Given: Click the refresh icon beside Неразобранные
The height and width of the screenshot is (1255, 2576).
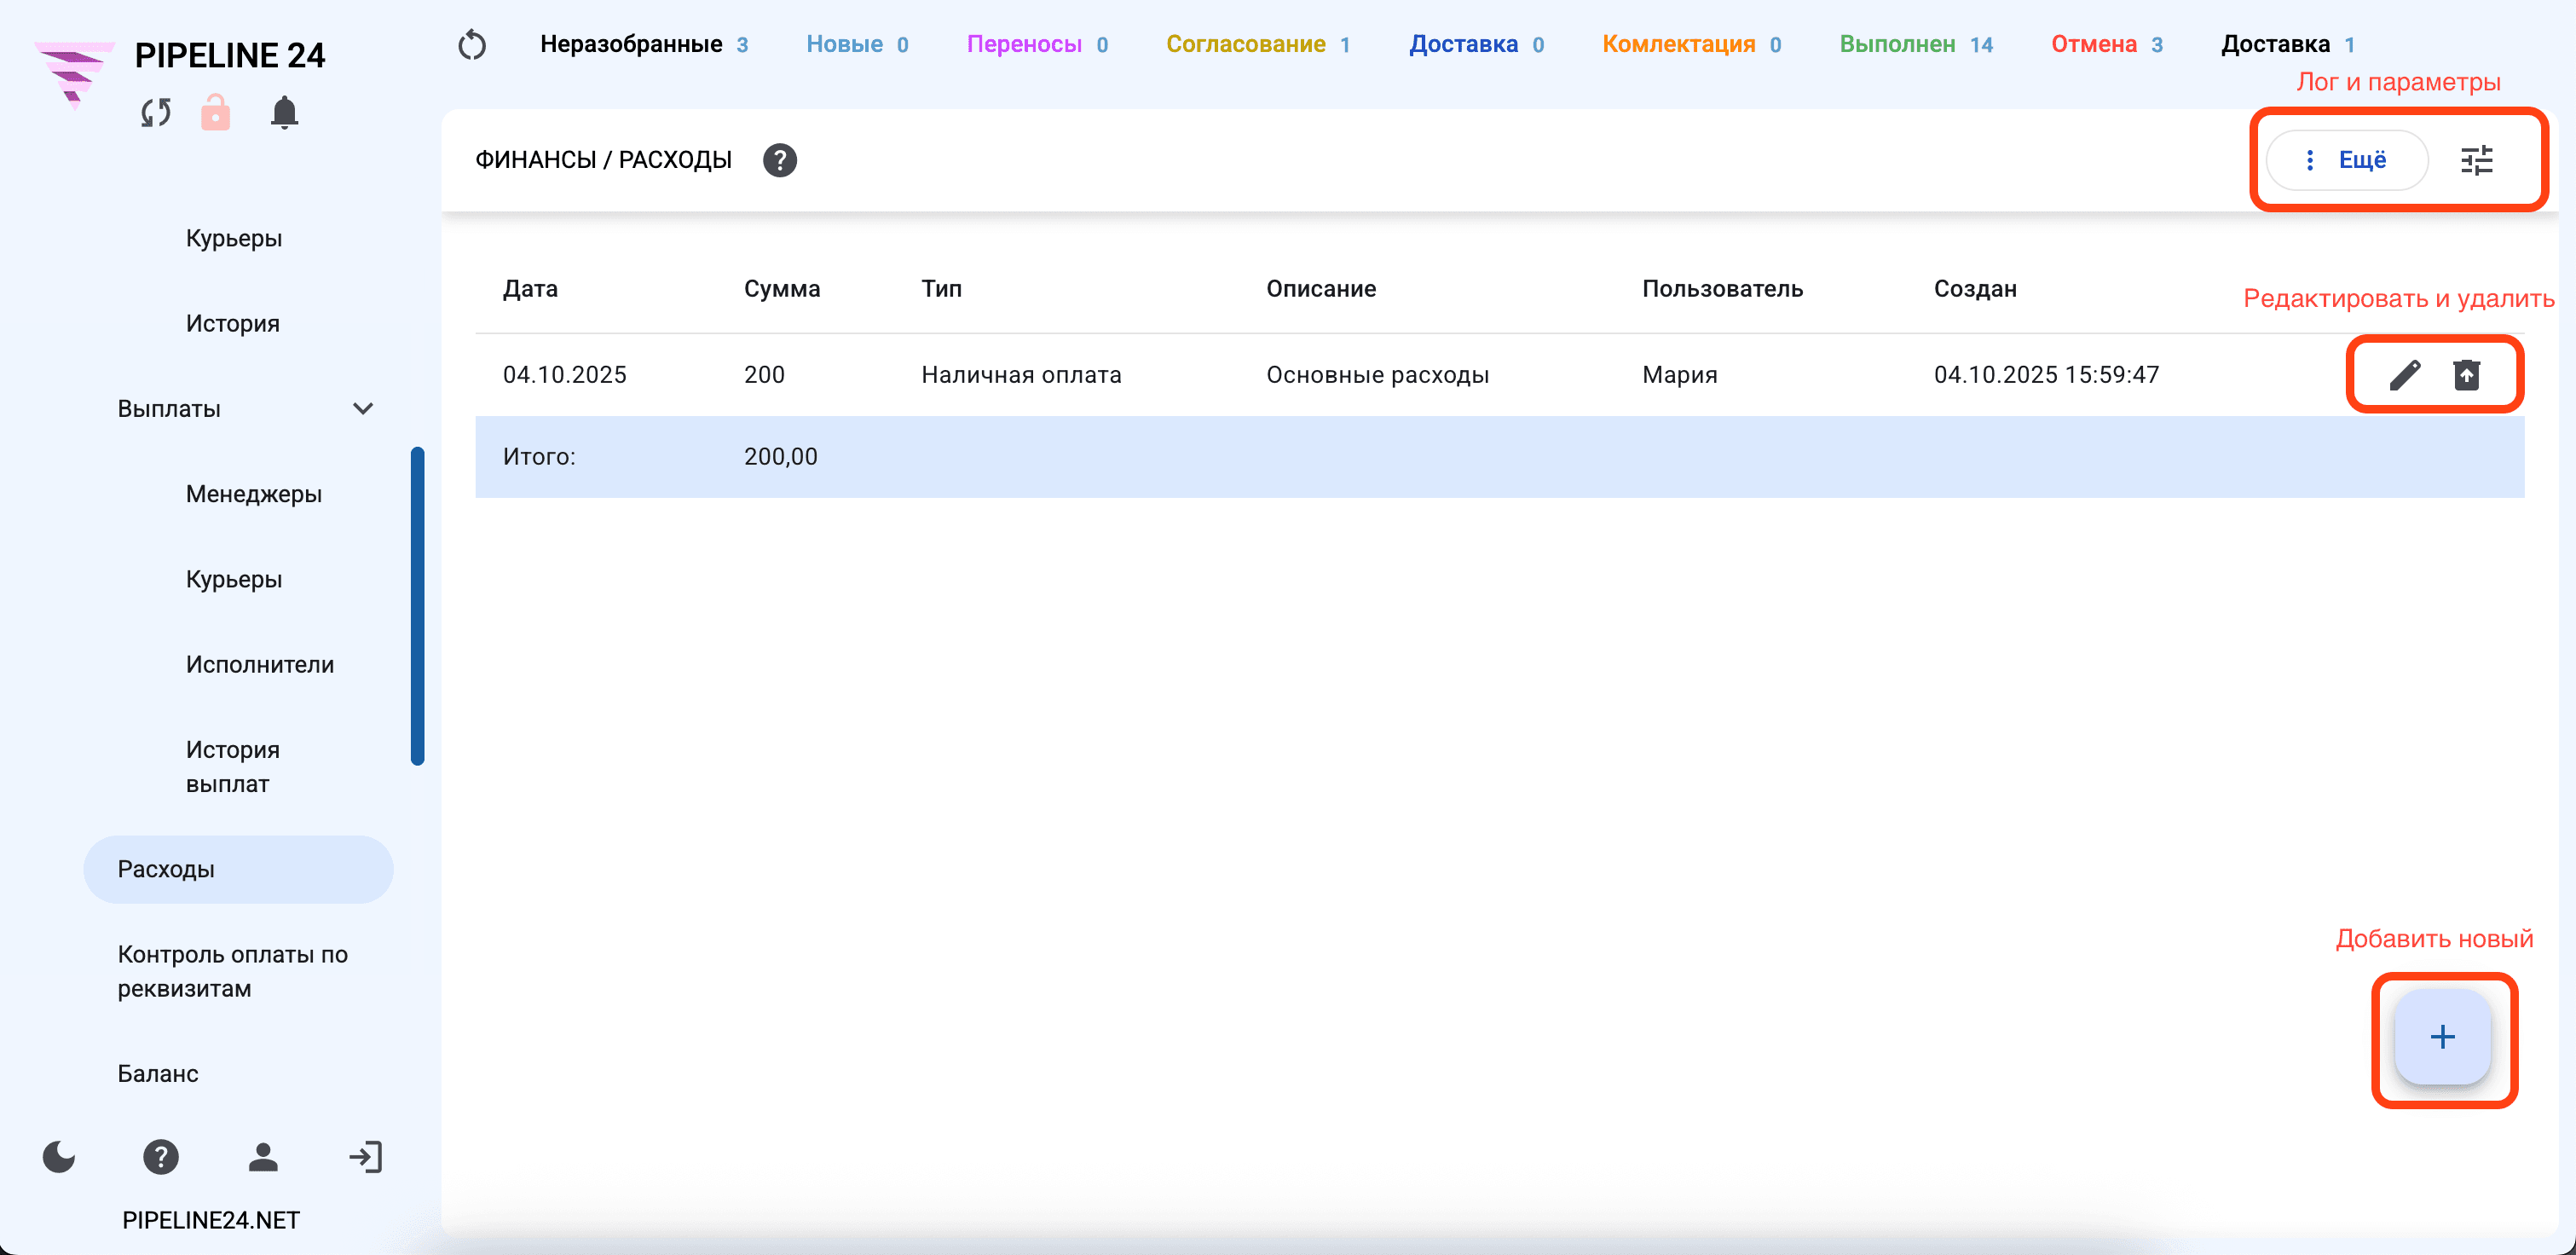Looking at the screenshot, I should (472, 45).
